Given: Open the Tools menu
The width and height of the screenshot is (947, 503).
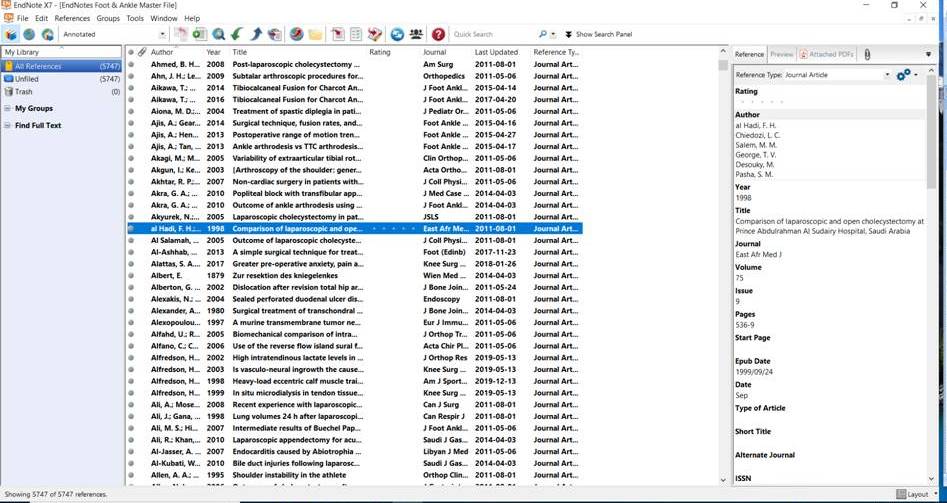Looking at the screenshot, I should point(135,19).
